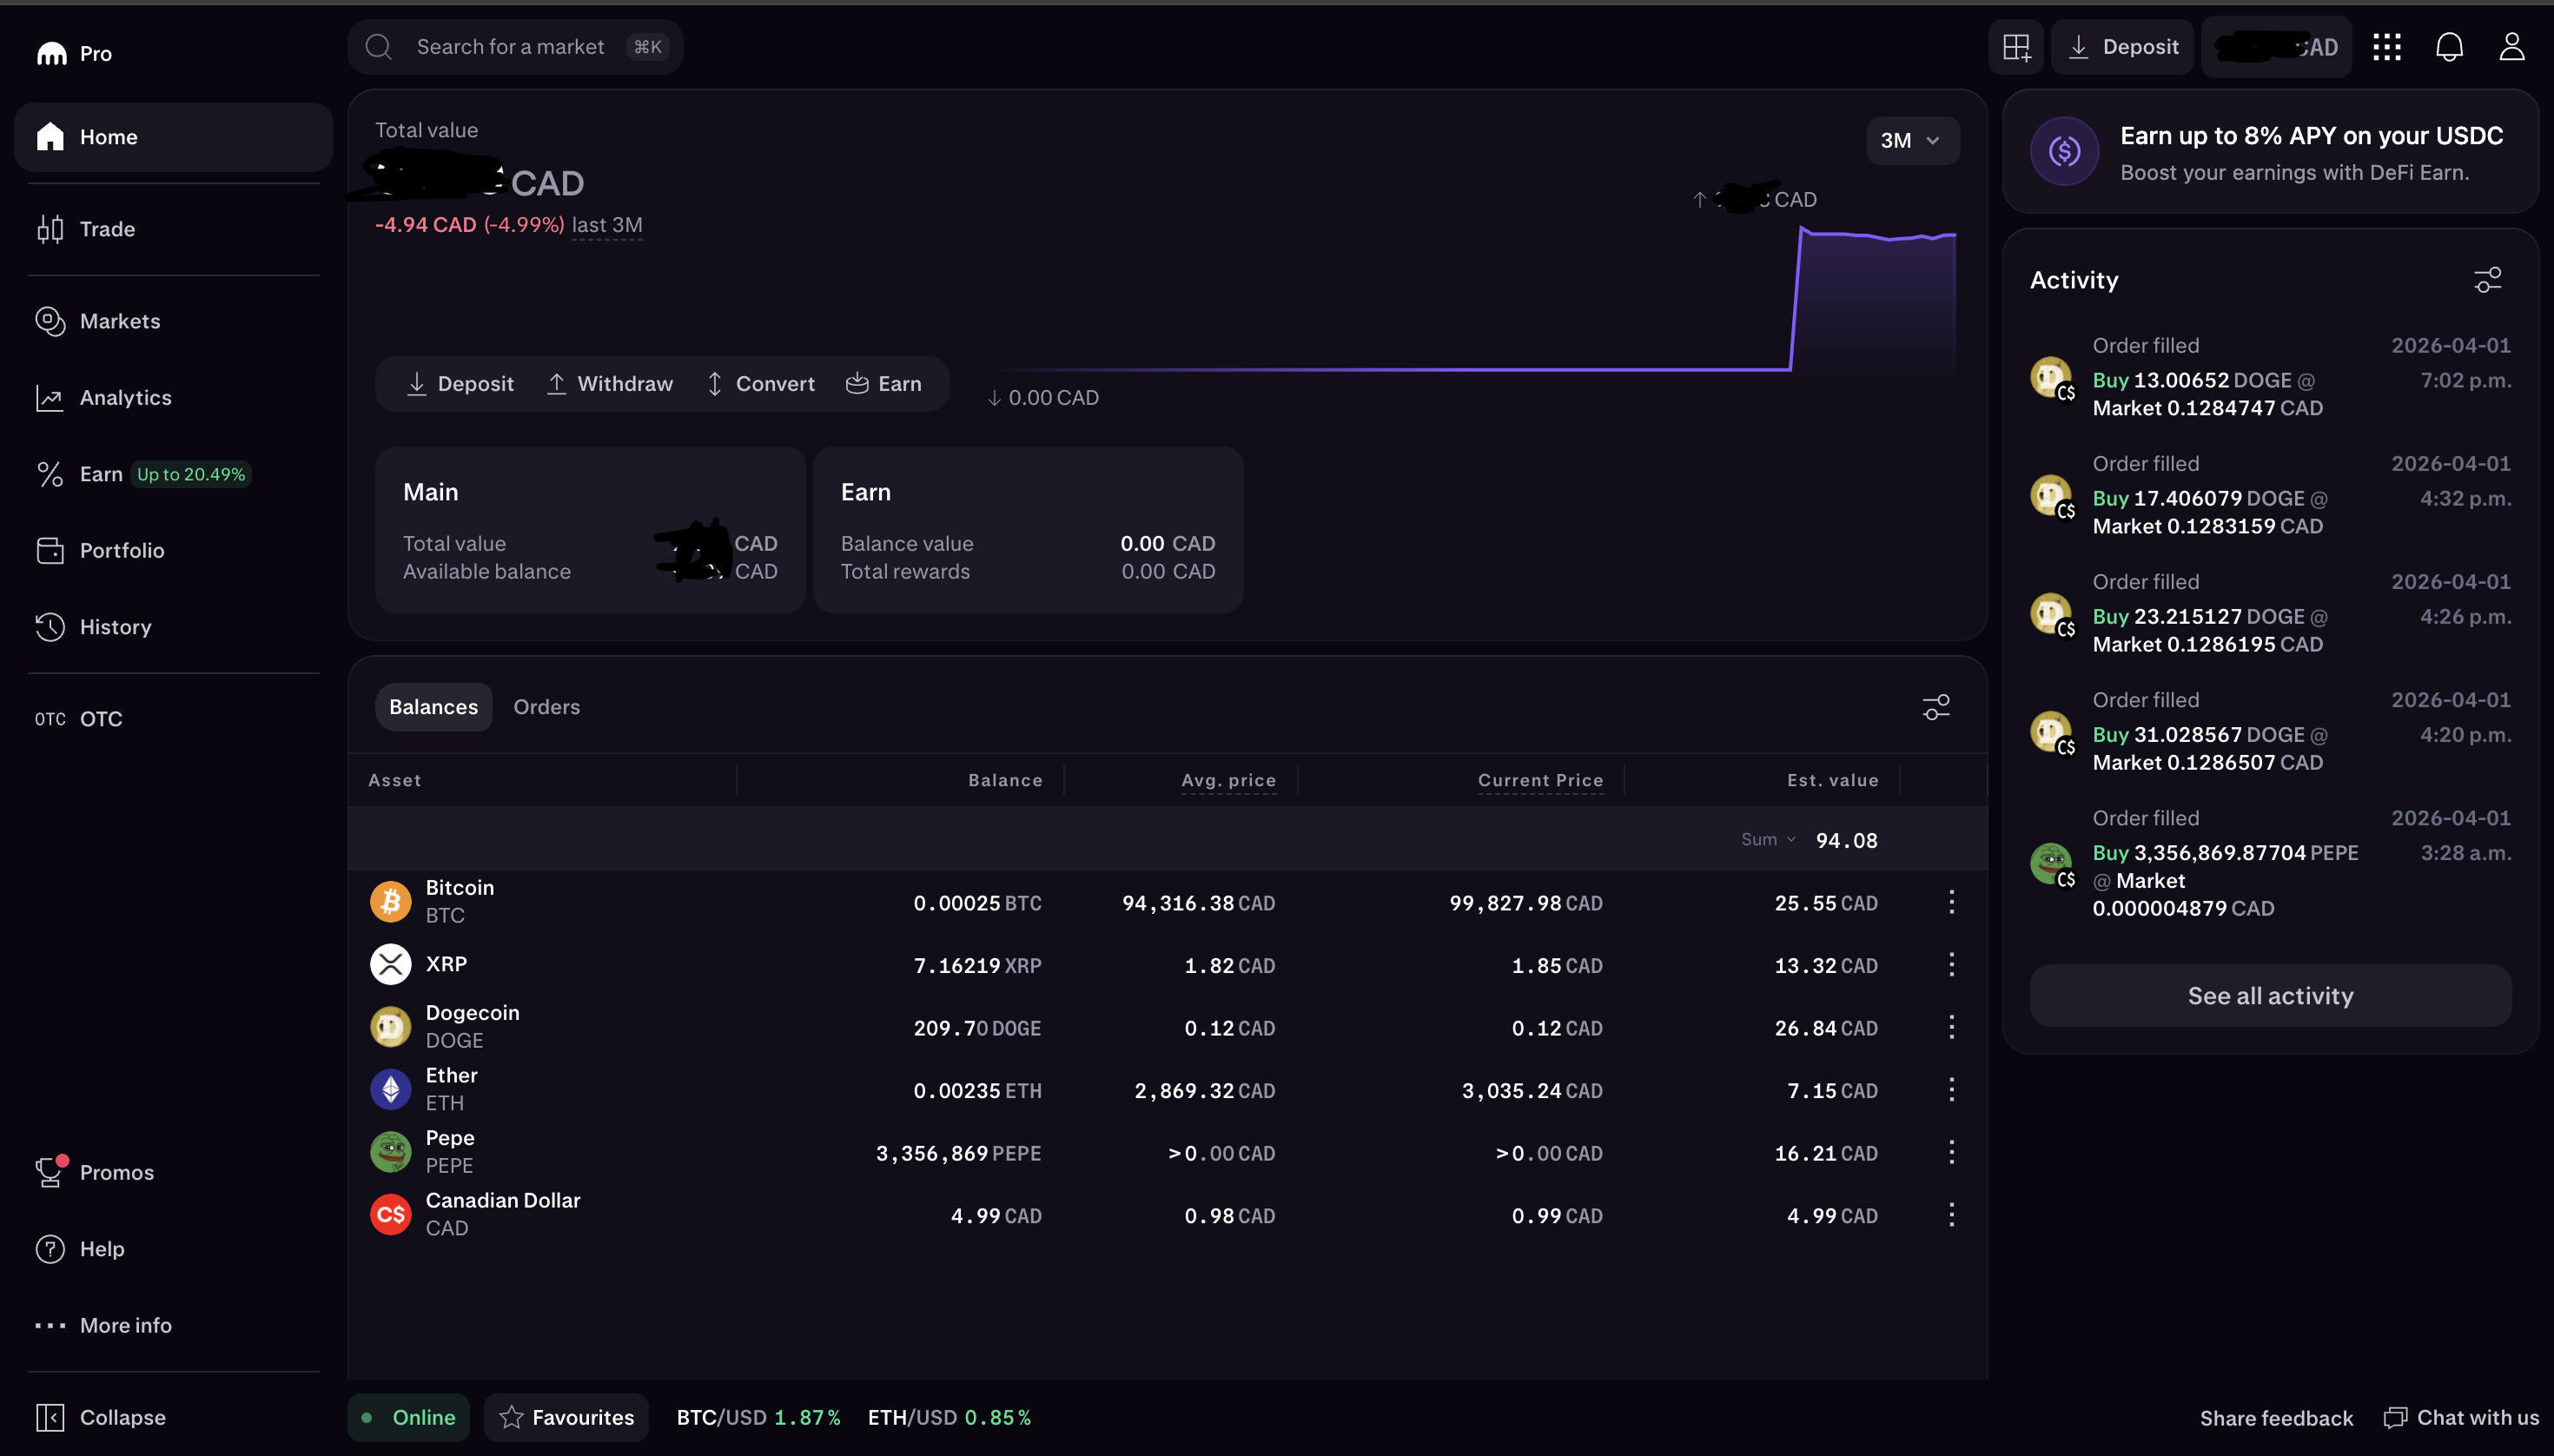
Task: Open the Activity panel filter icon
Action: pyautogui.click(x=2488, y=280)
